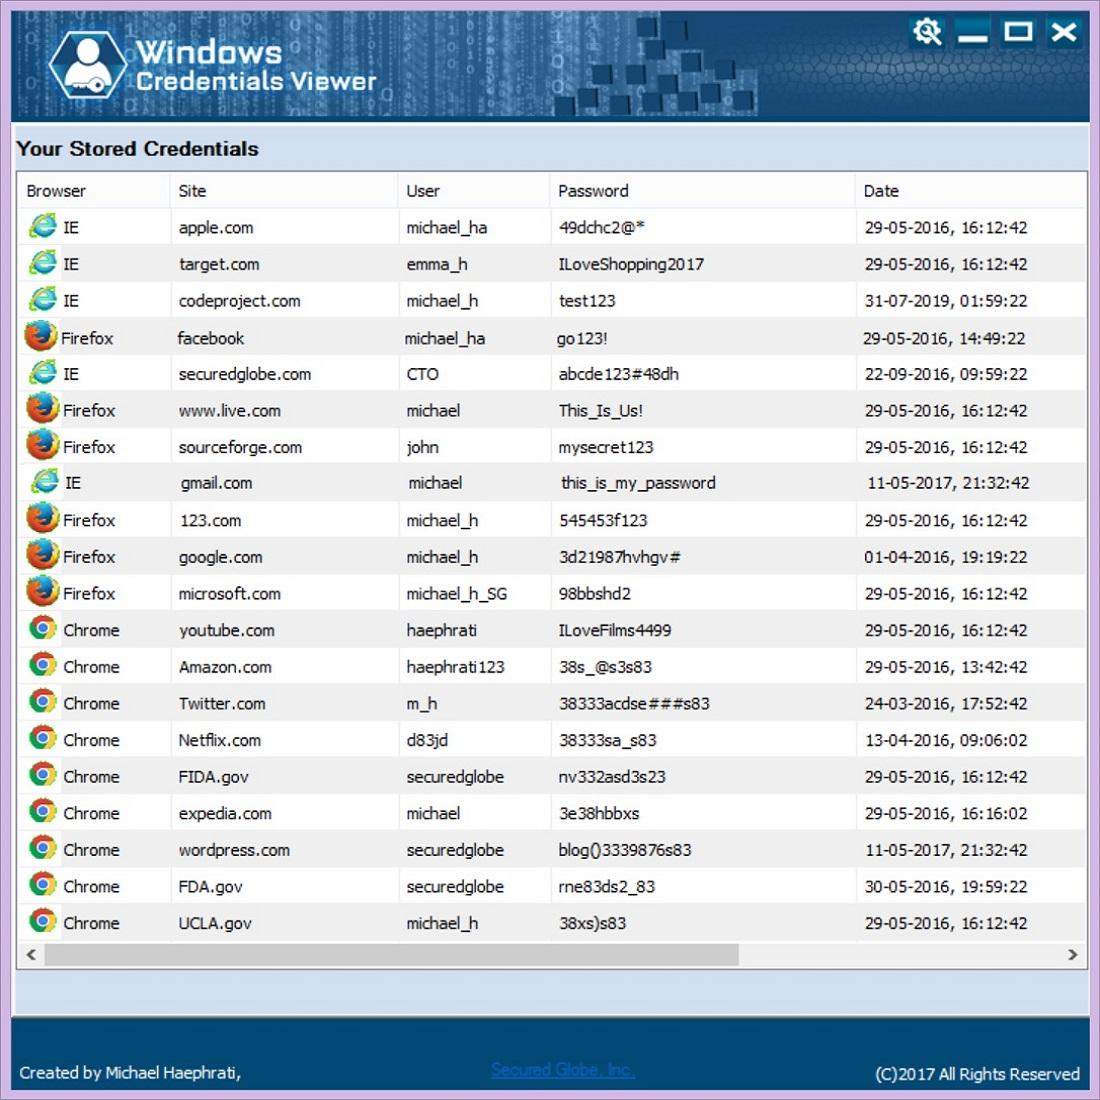The width and height of the screenshot is (1100, 1100).
Task: Minimize the Credentials Viewer window
Action: (x=972, y=33)
